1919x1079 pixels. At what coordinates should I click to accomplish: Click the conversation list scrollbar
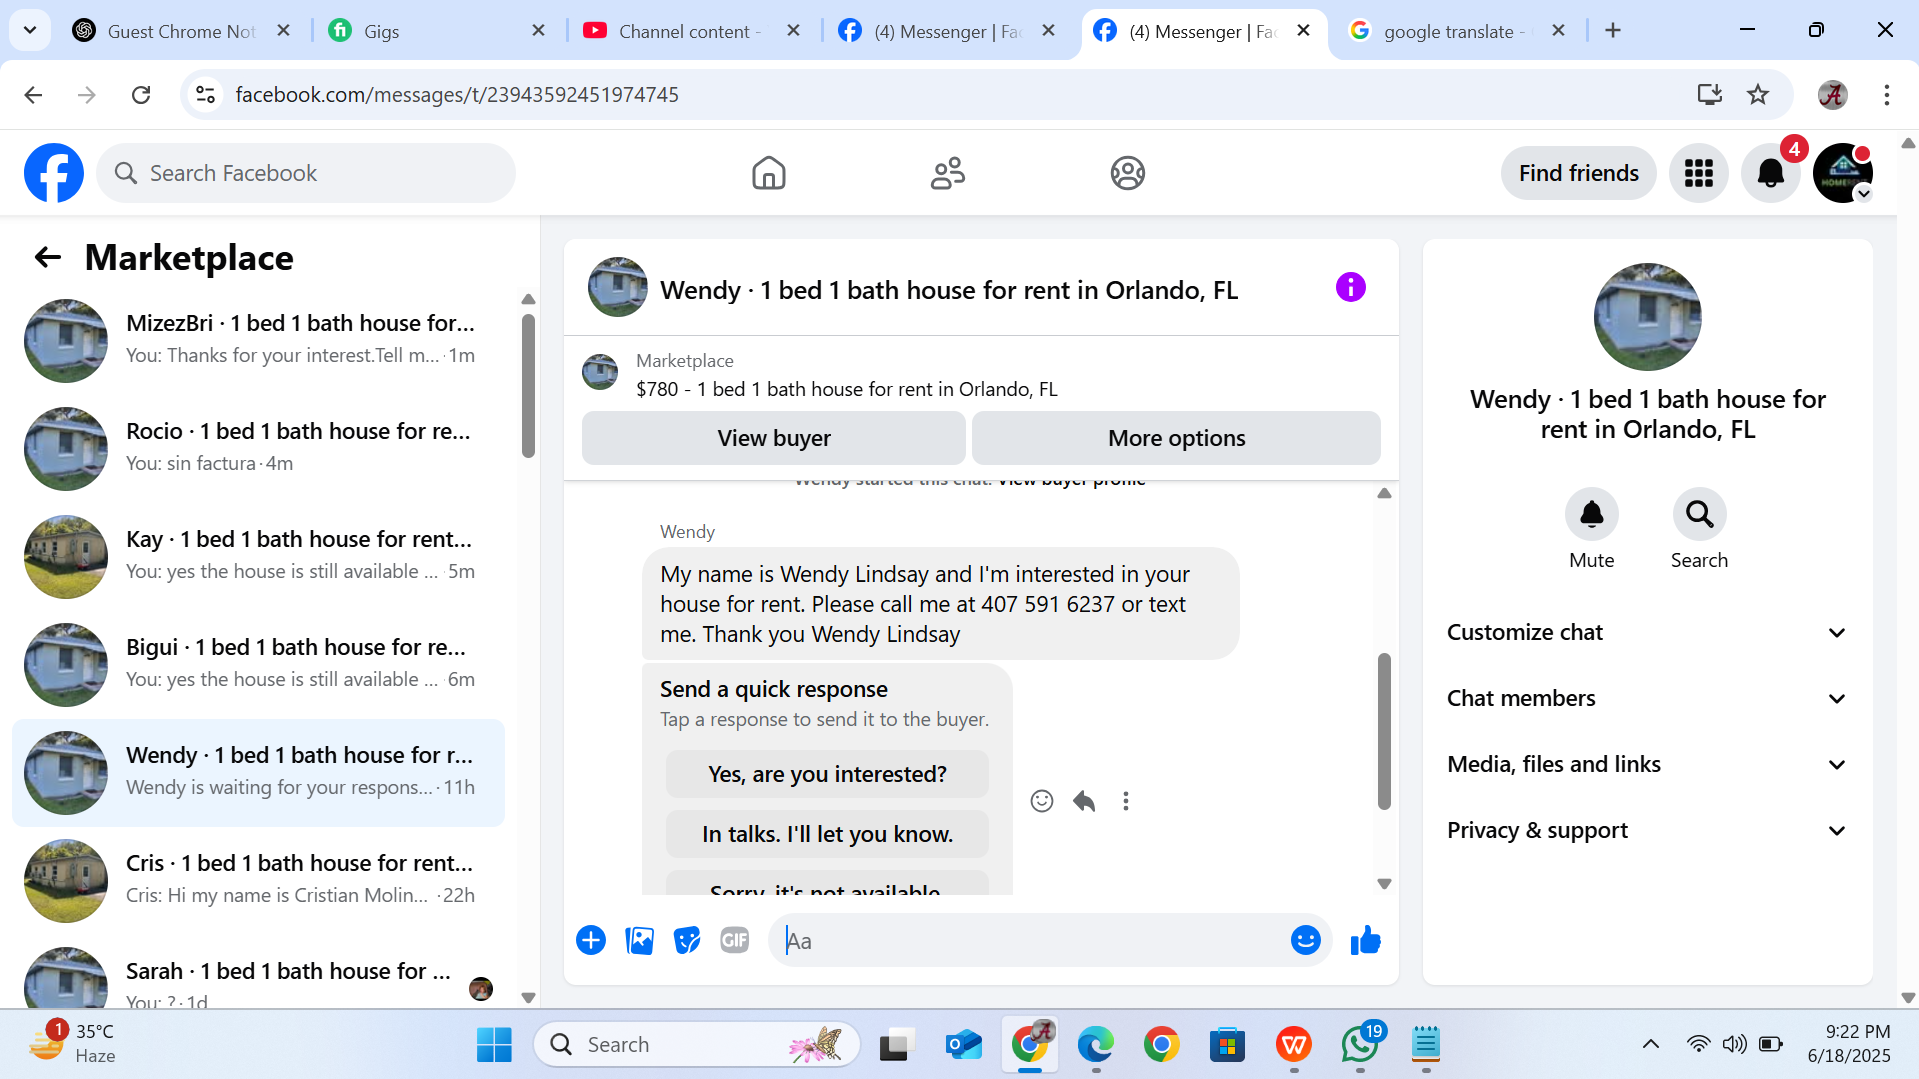coord(528,386)
